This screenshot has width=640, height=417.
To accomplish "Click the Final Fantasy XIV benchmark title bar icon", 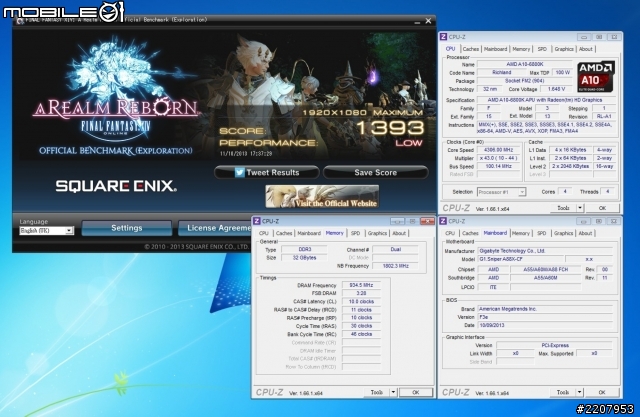I will pyautogui.click(x=20, y=20).
